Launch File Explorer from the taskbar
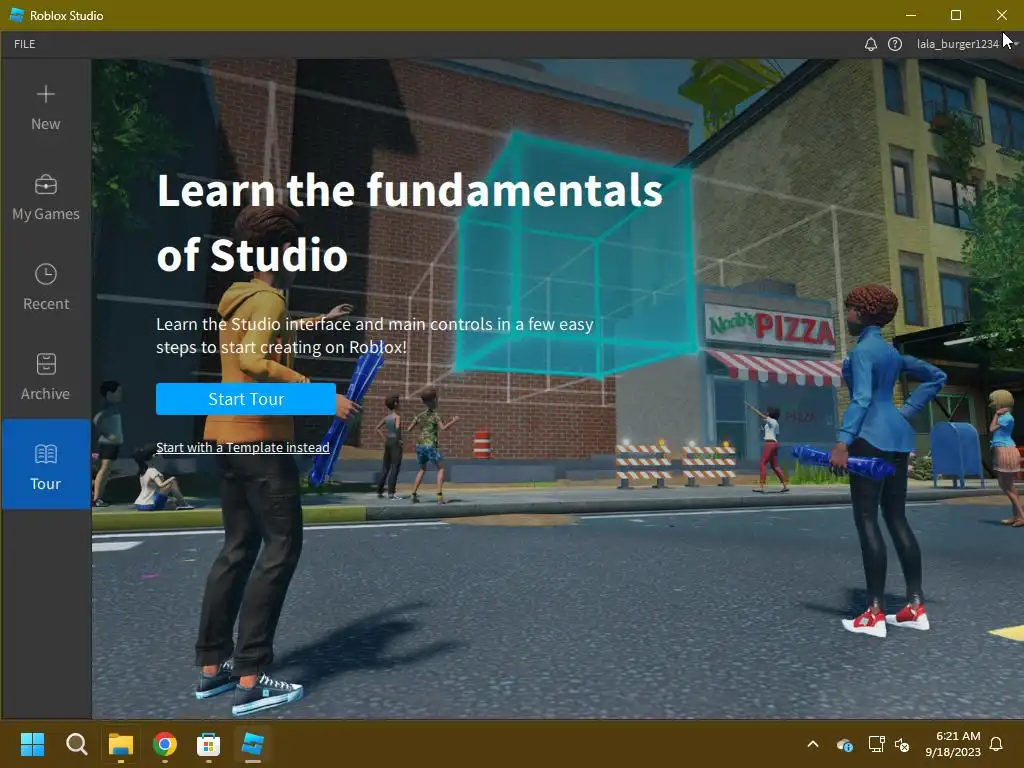Image resolution: width=1024 pixels, height=768 pixels. tap(121, 744)
